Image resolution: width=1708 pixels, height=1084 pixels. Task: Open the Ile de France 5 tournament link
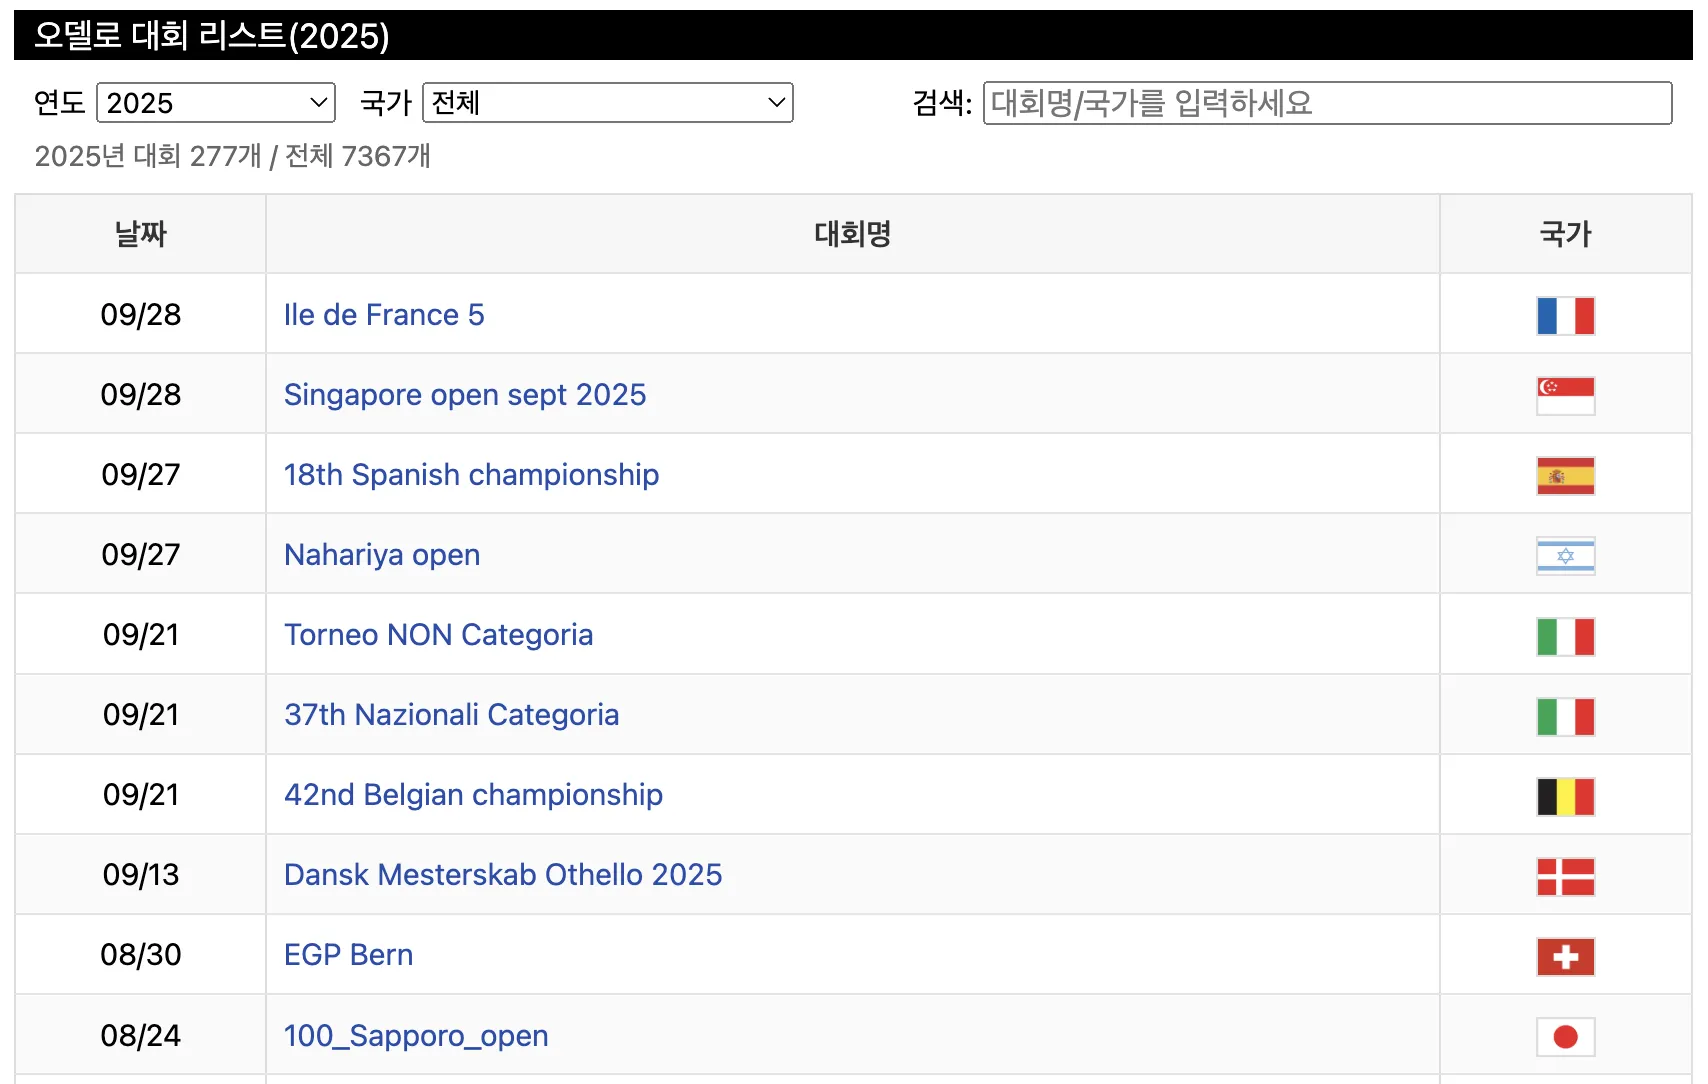384,315
